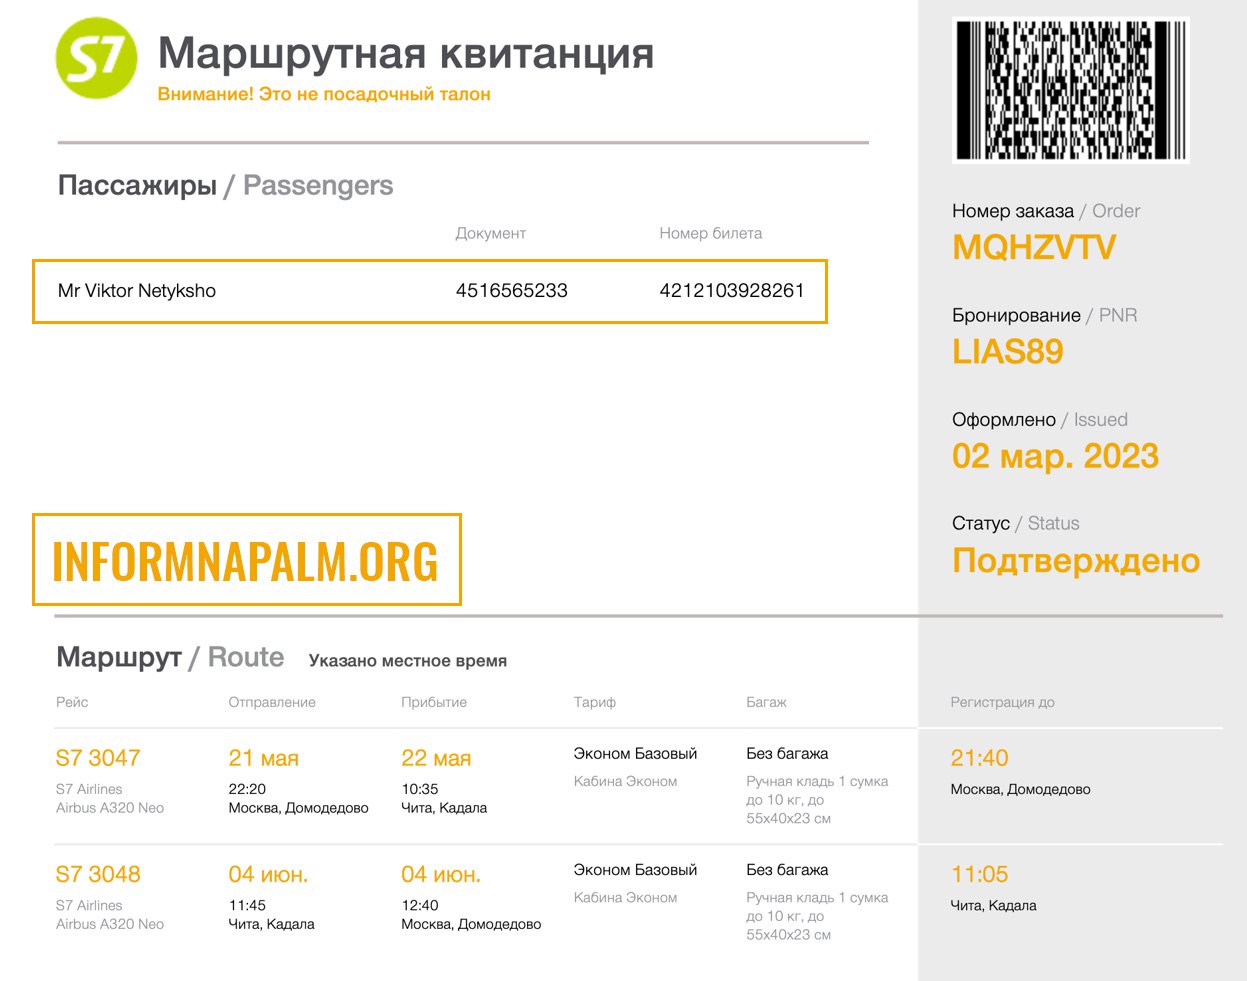Click the ticket number in passenger row
1247x981 pixels.
(x=731, y=291)
